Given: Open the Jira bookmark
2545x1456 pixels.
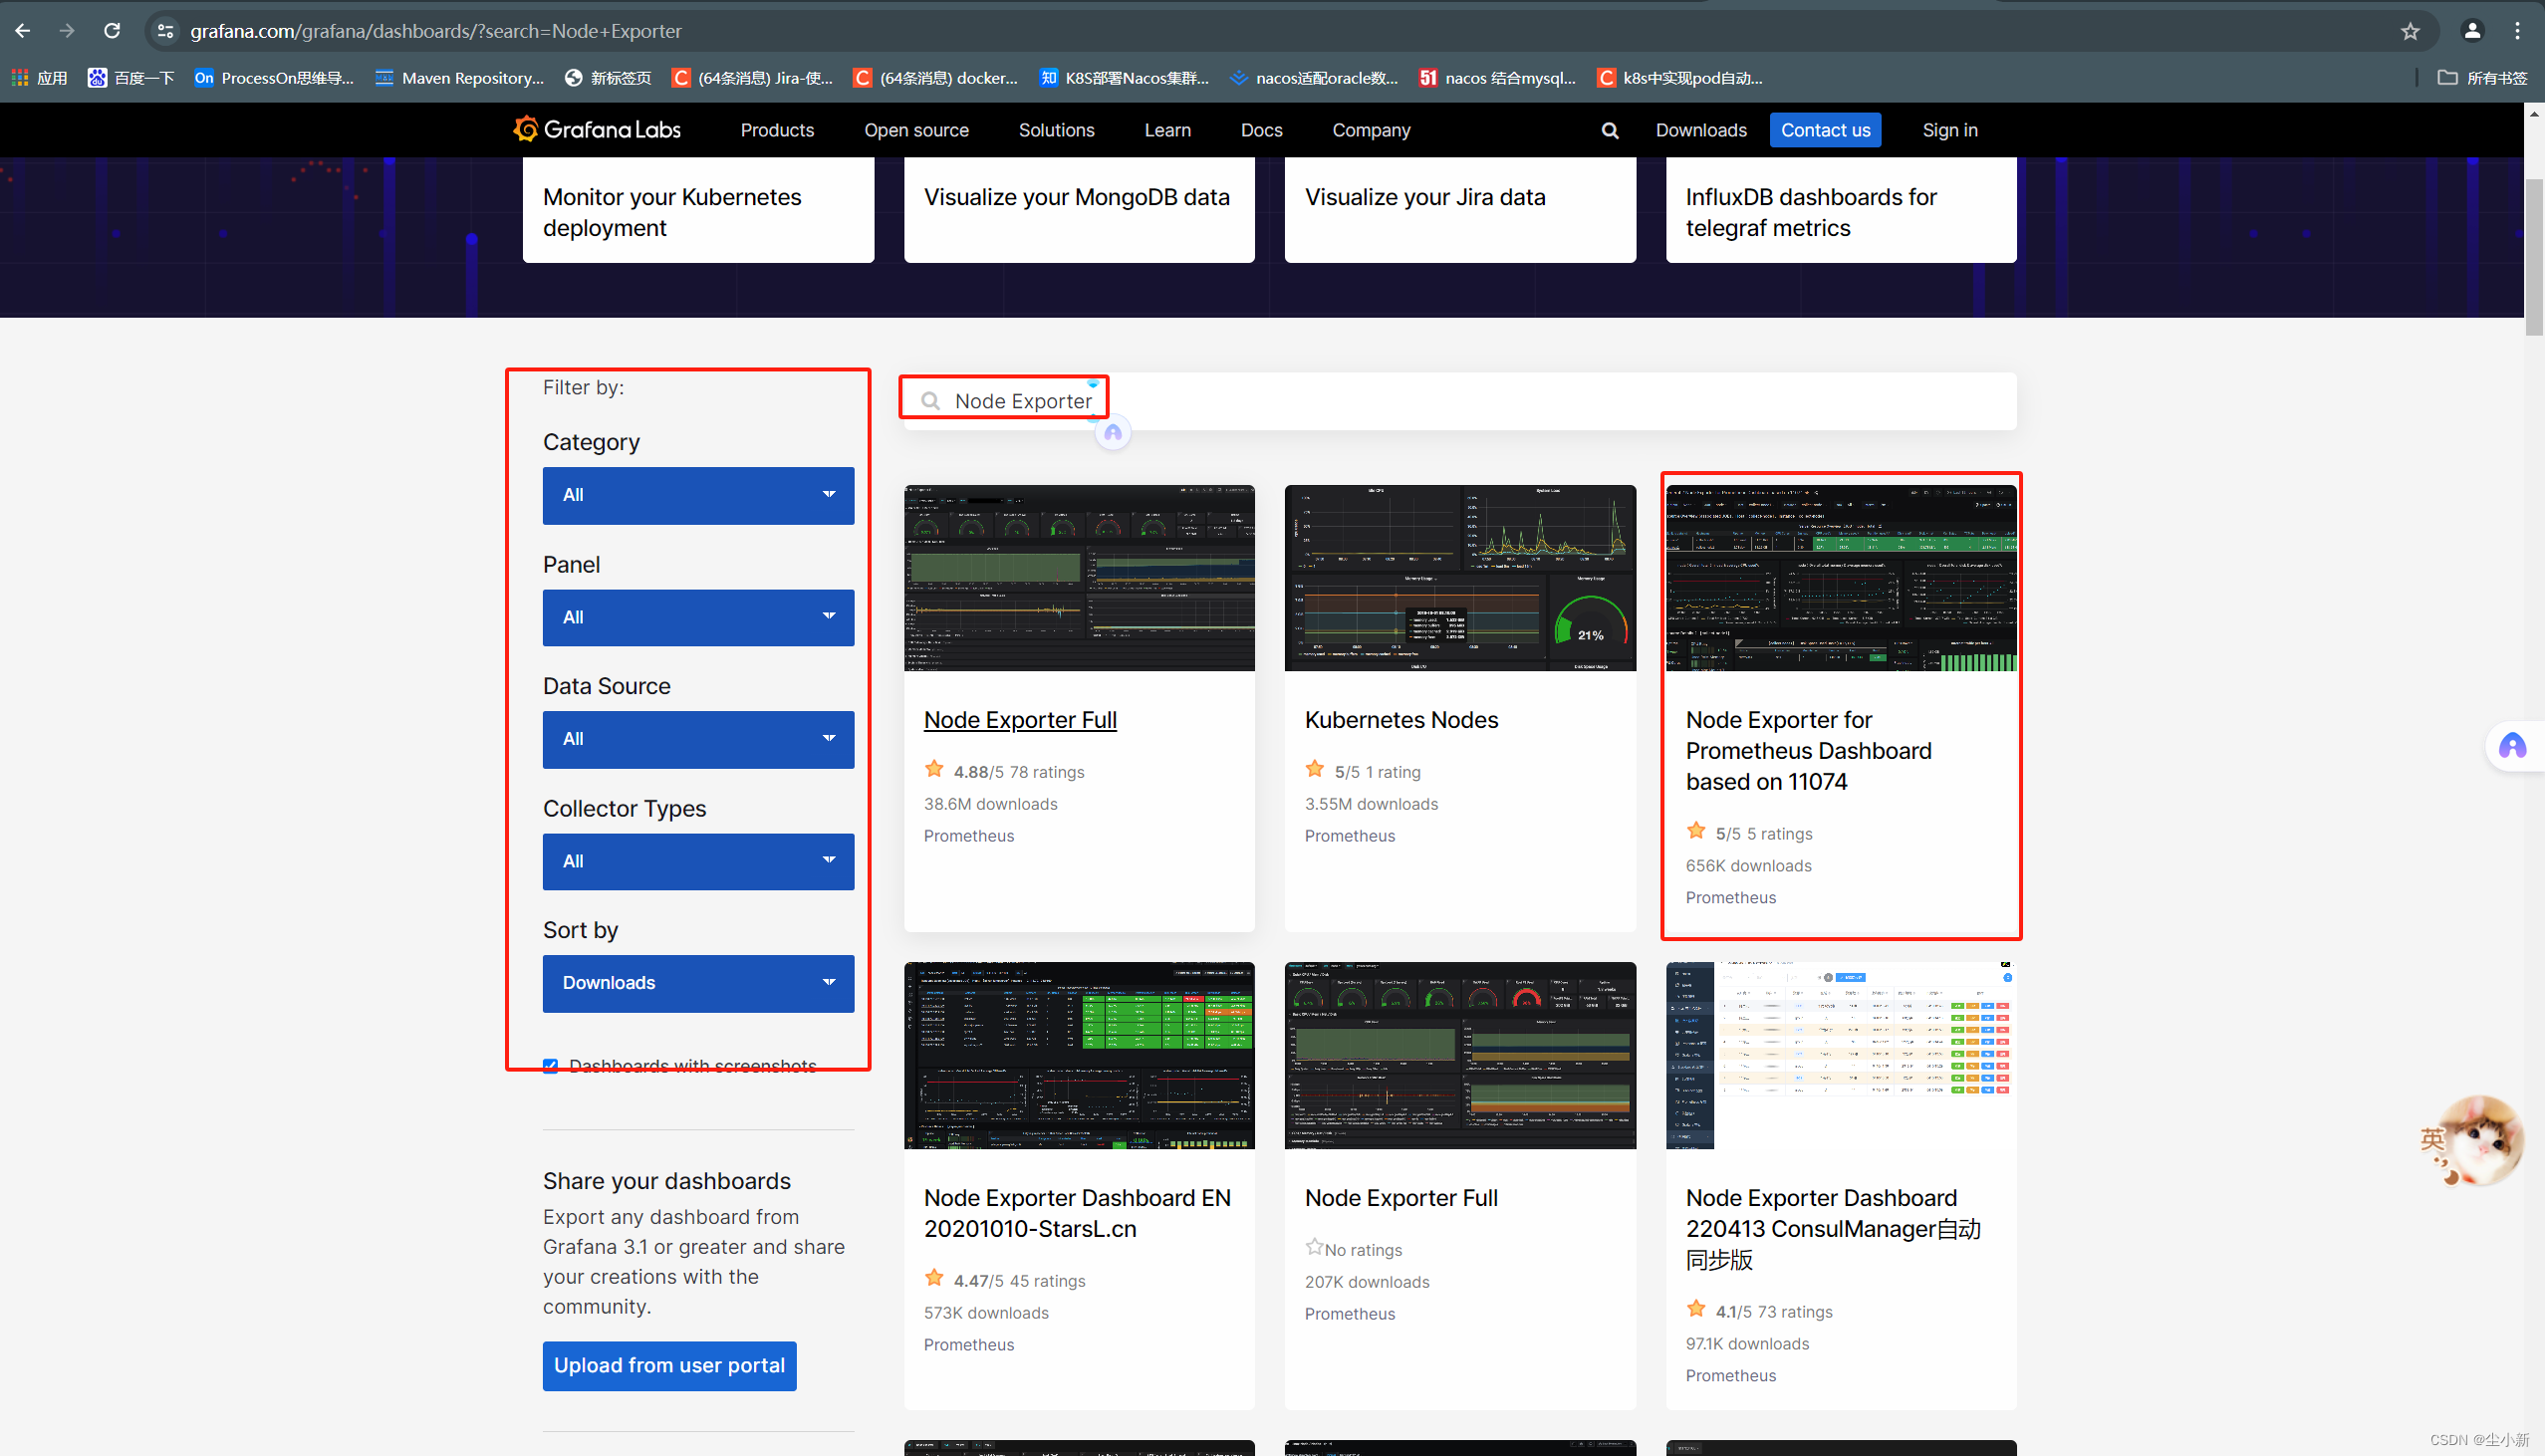Looking at the screenshot, I should [x=753, y=78].
